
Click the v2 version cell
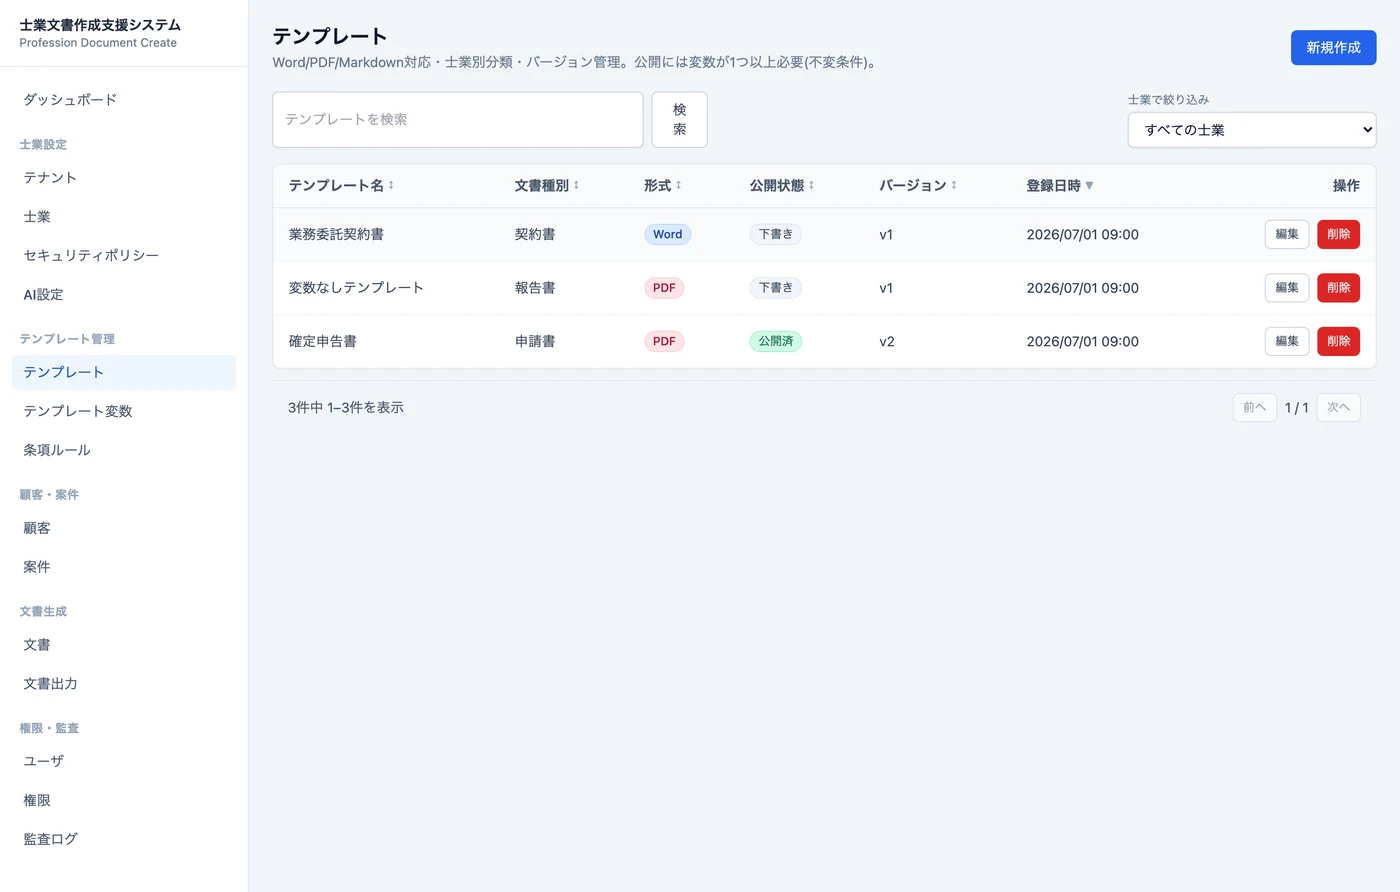pos(887,342)
